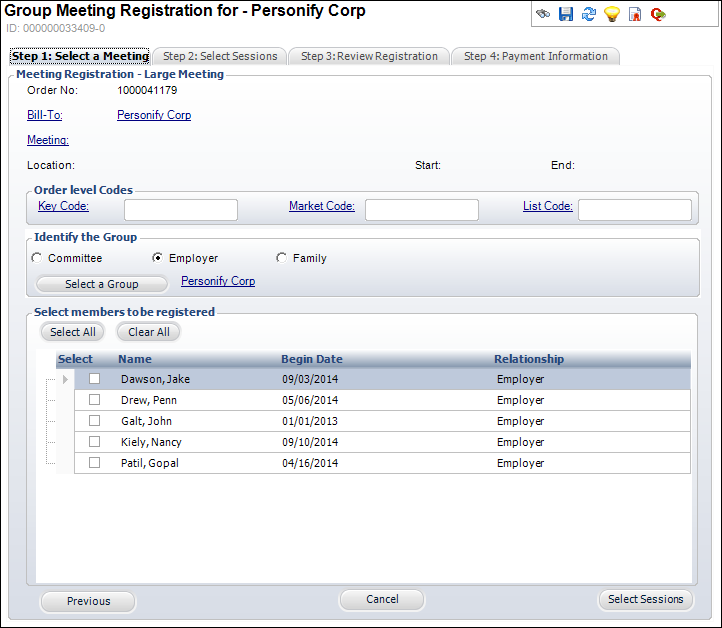722x628 pixels.
Task: Click the Select All button
Action: coord(73,332)
